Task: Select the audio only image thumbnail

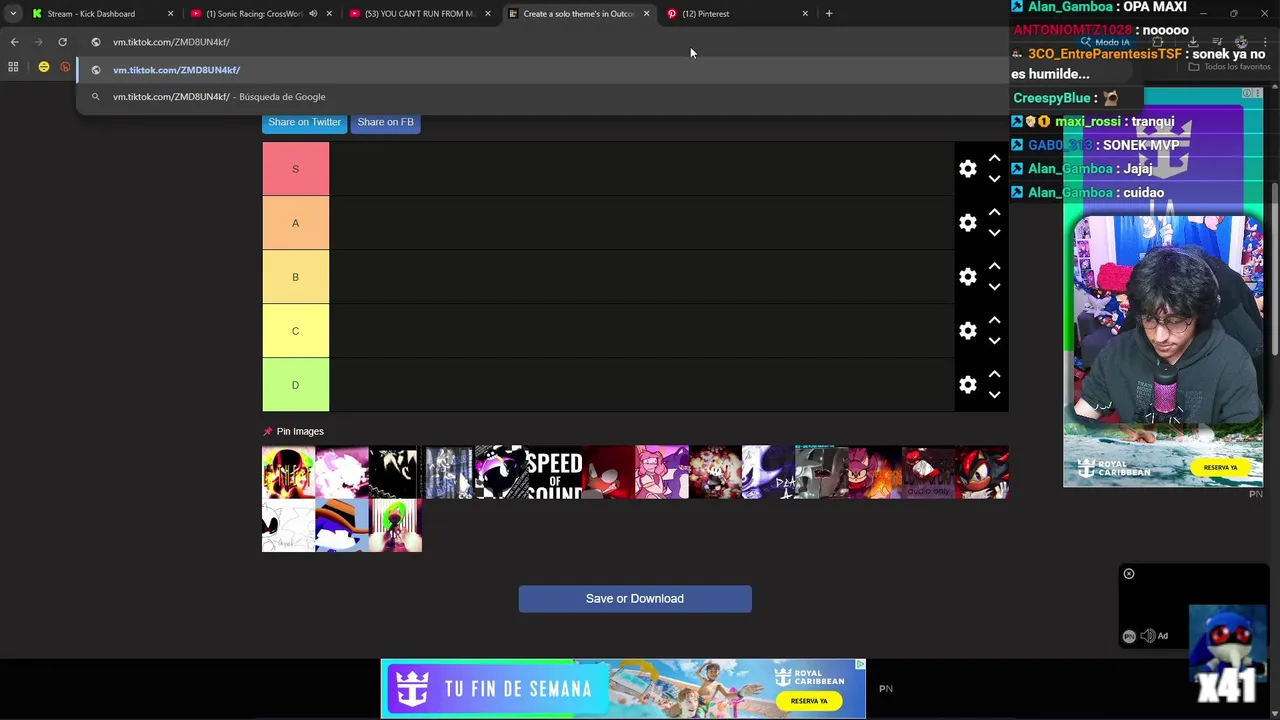Action: pyautogui.click(x=928, y=472)
